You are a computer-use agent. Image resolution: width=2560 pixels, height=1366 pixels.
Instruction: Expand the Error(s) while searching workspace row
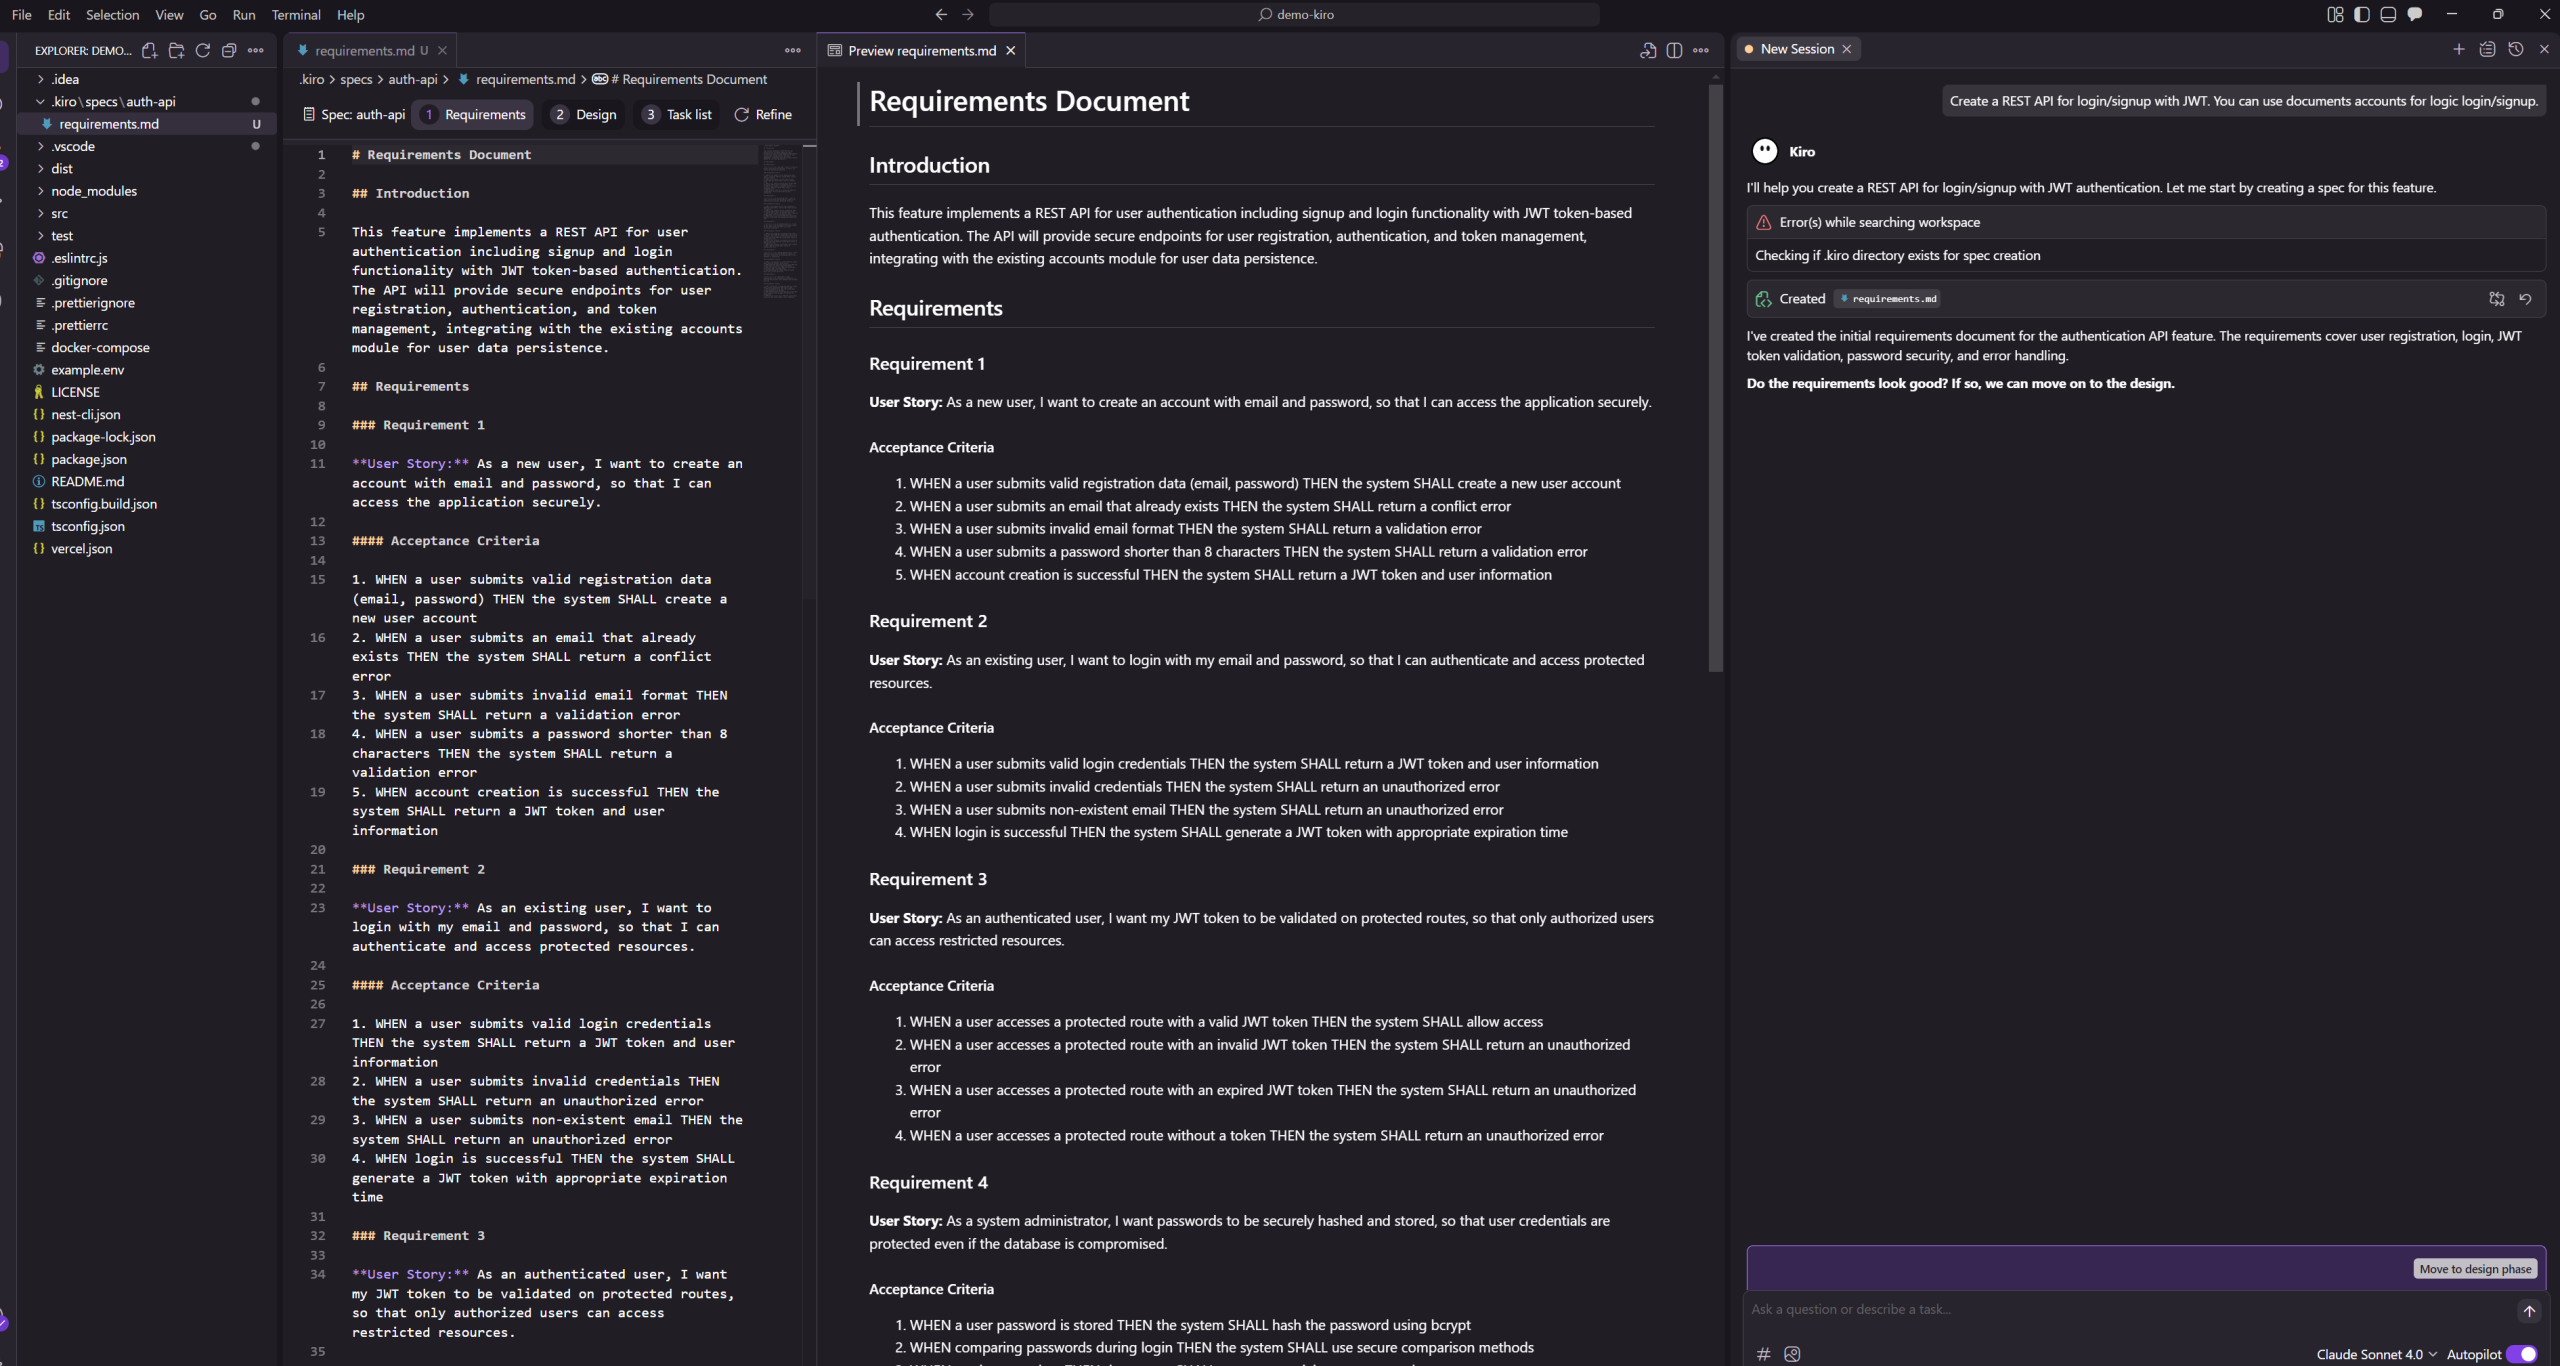pyautogui.click(x=2145, y=222)
